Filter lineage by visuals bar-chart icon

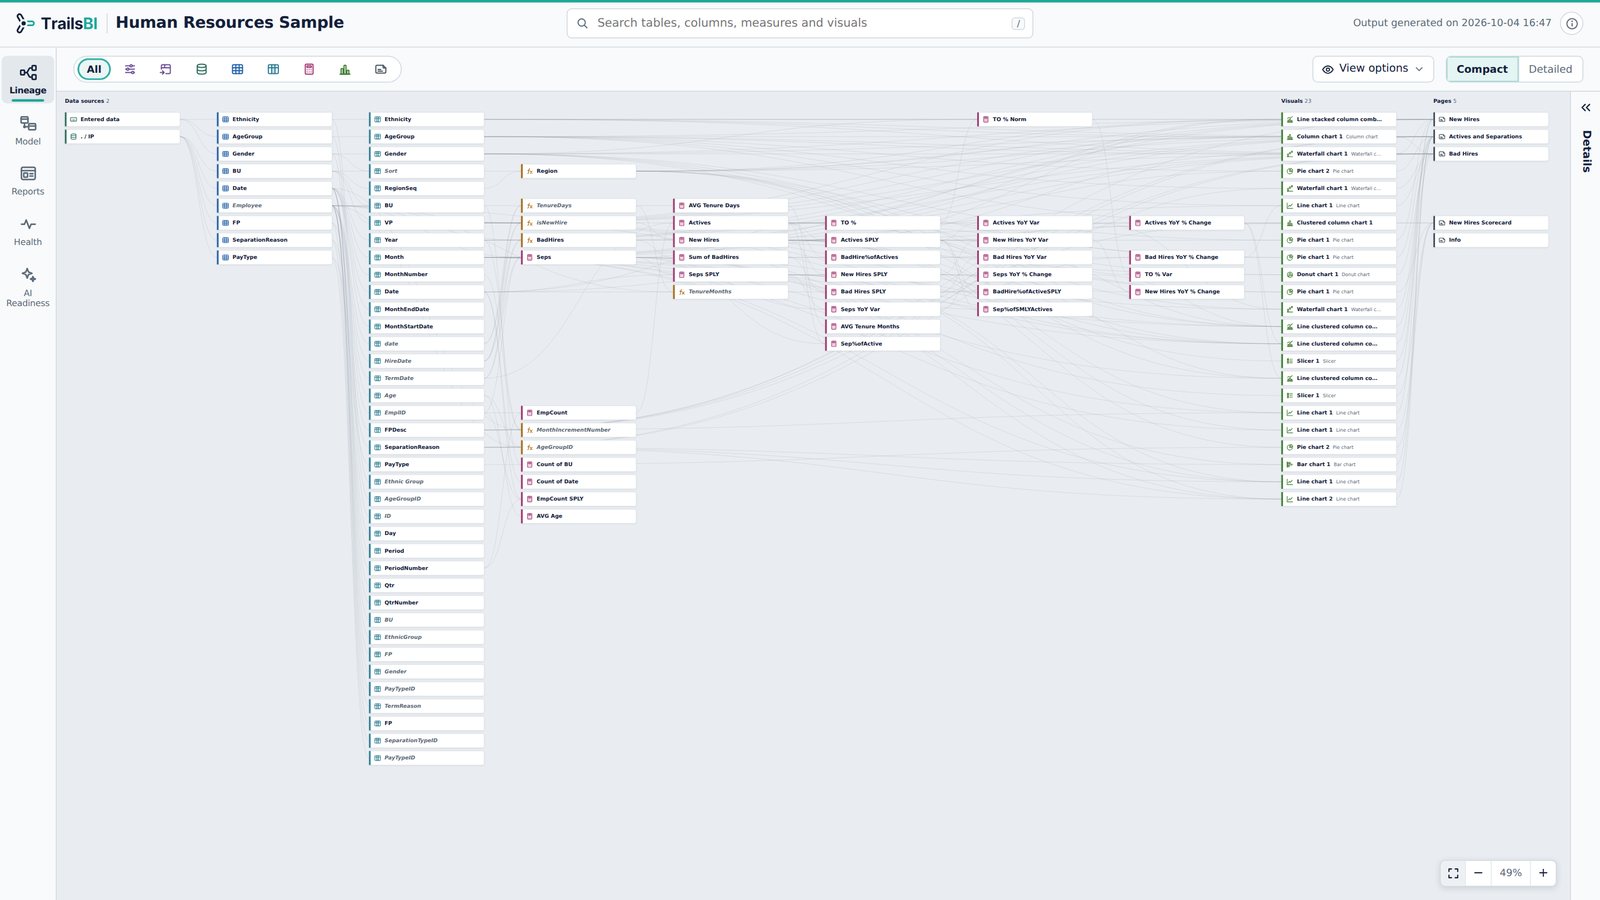(x=345, y=69)
